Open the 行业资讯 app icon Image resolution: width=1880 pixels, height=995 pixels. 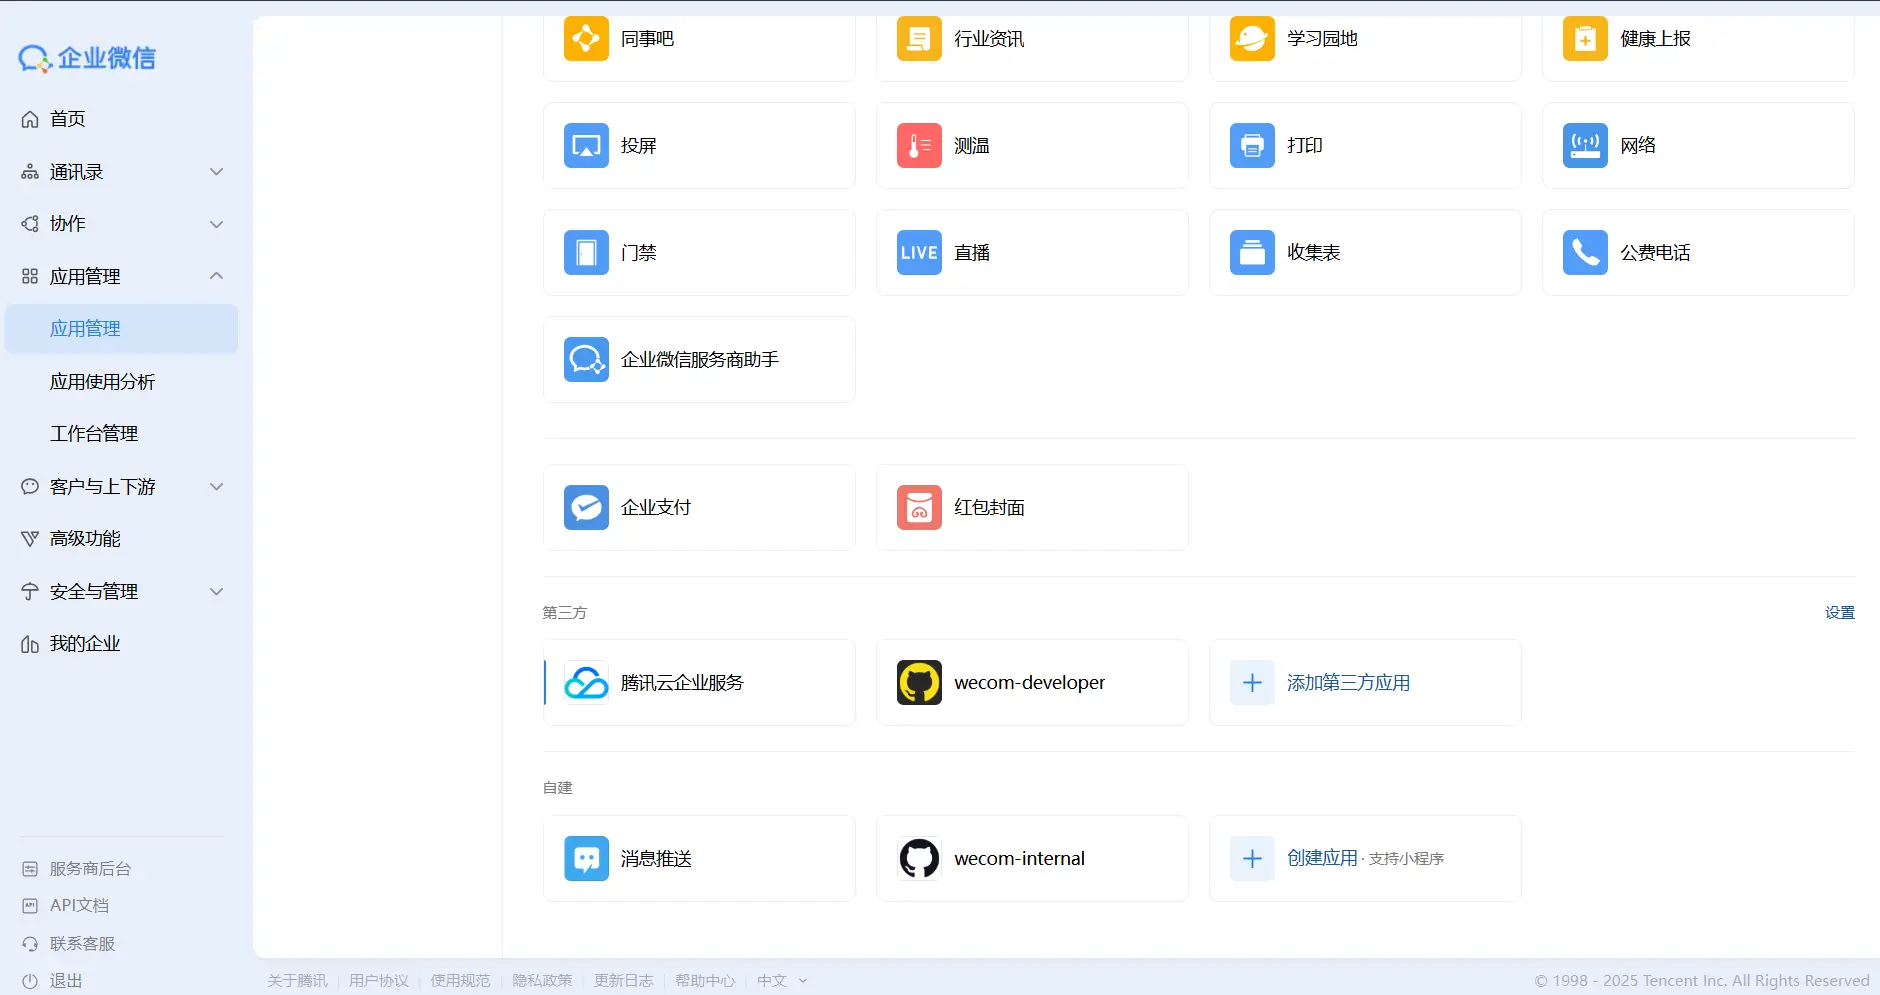coord(919,39)
